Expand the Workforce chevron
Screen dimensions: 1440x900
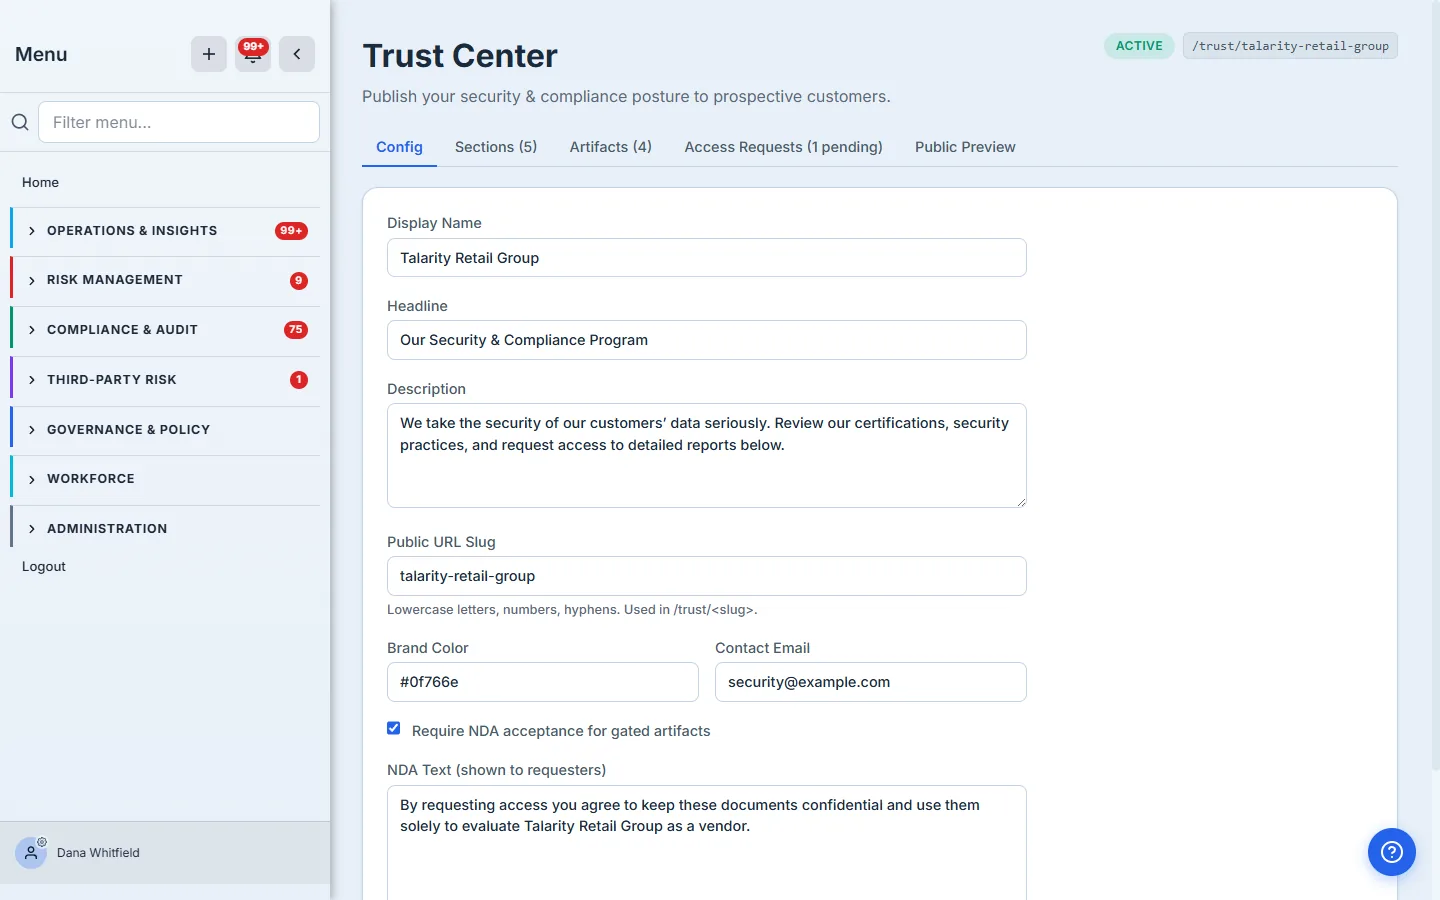[32, 480]
